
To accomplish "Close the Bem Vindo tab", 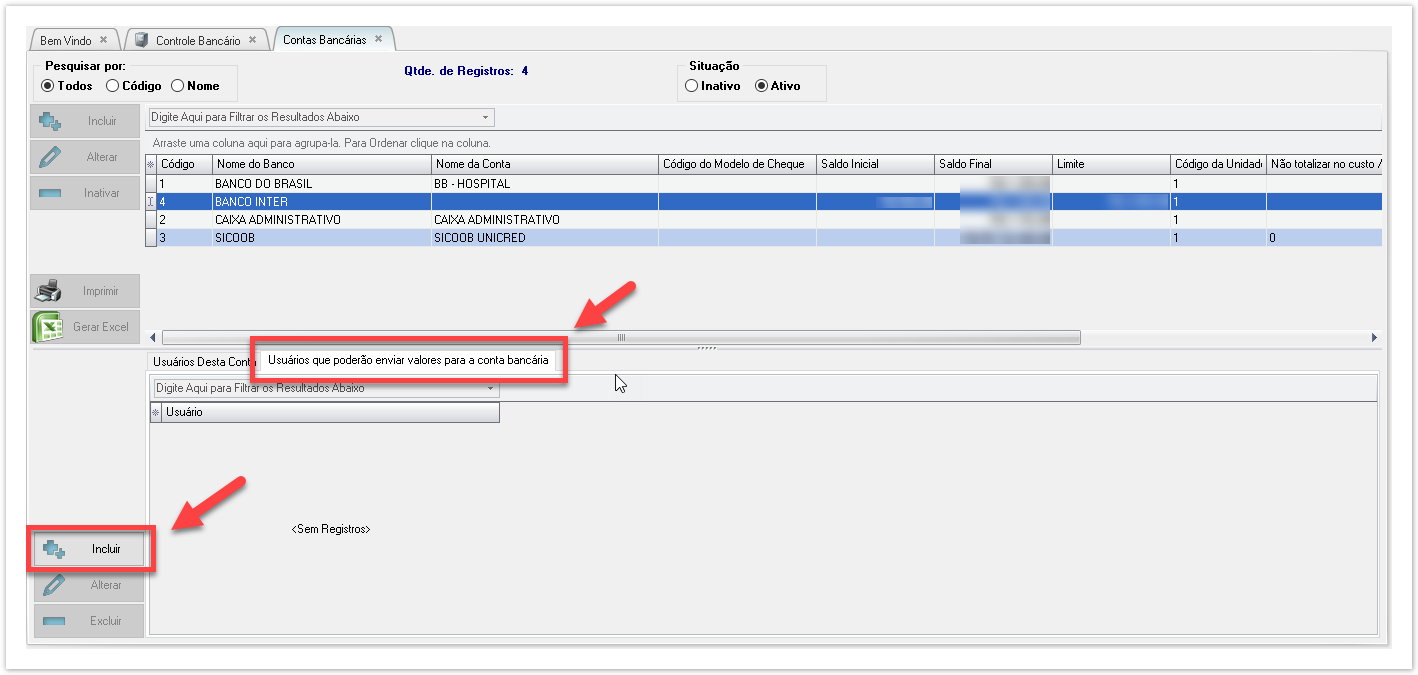I will [x=104, y=40].
